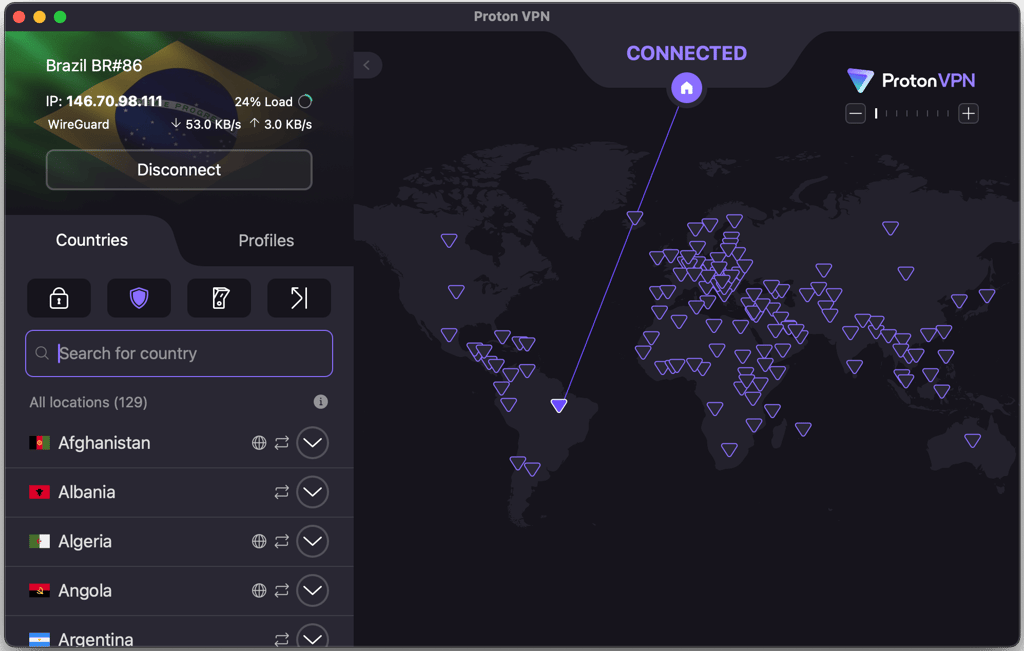Click the South Africa map marker
The height and width of the screenshot is (651, 1024).
[x=729, y=449]
